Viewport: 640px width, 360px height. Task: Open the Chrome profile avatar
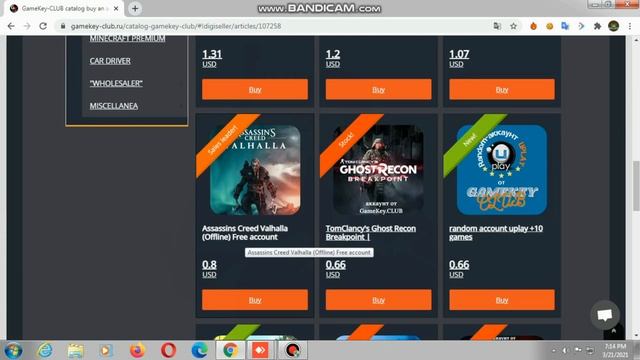coord(613,26)
